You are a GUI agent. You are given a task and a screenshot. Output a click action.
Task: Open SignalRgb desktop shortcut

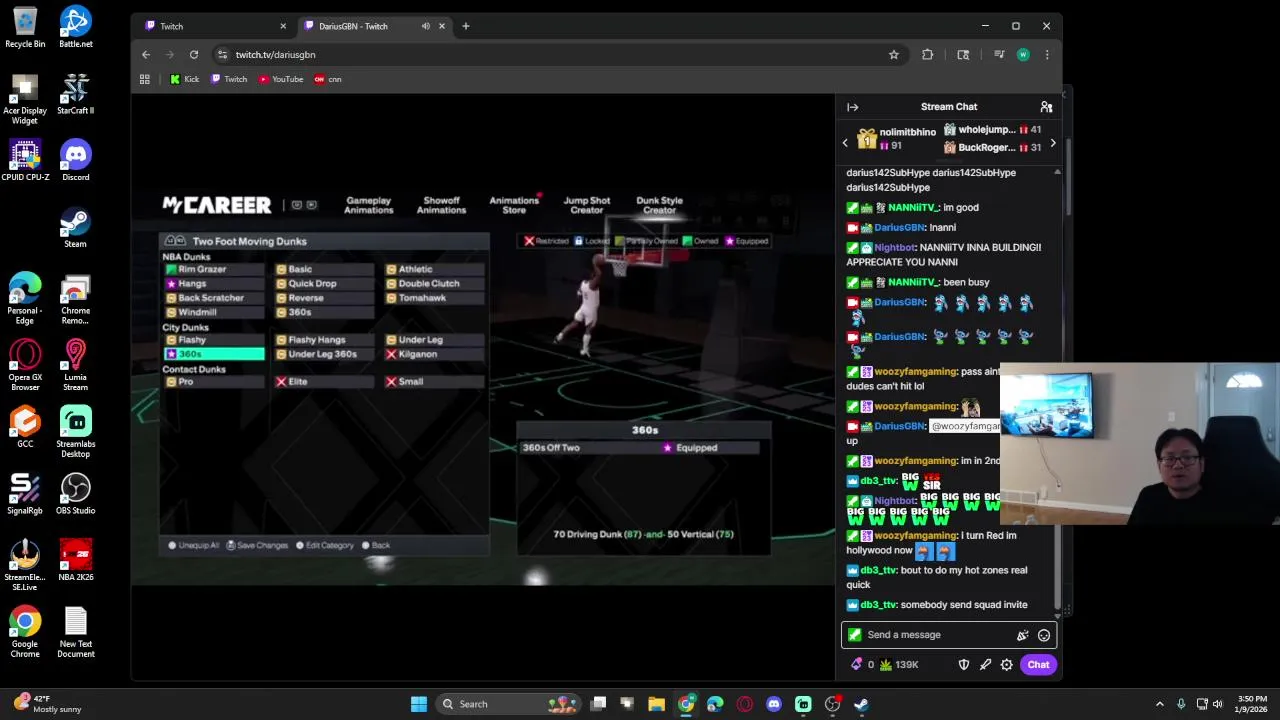(x=25, y=494)
